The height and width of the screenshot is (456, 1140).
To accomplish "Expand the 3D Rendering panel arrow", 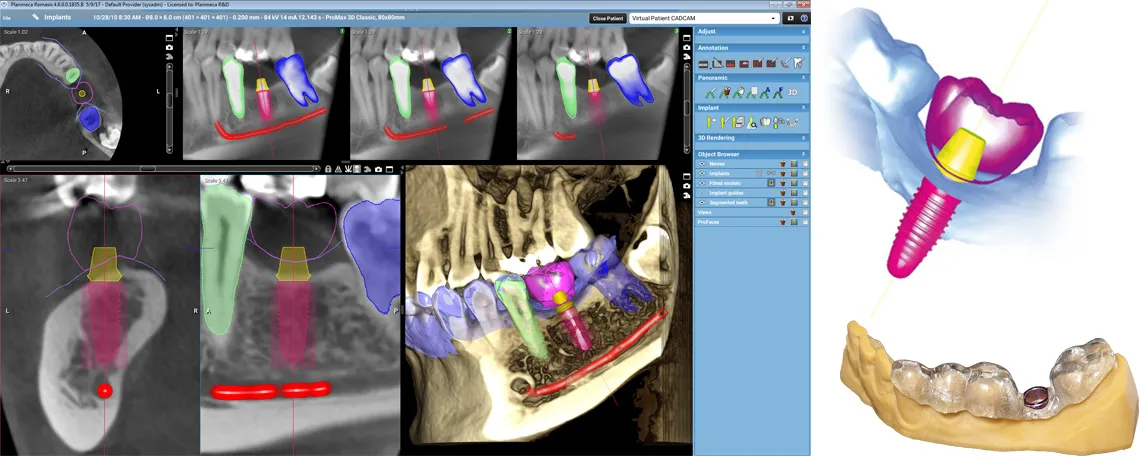I will 803,138.
